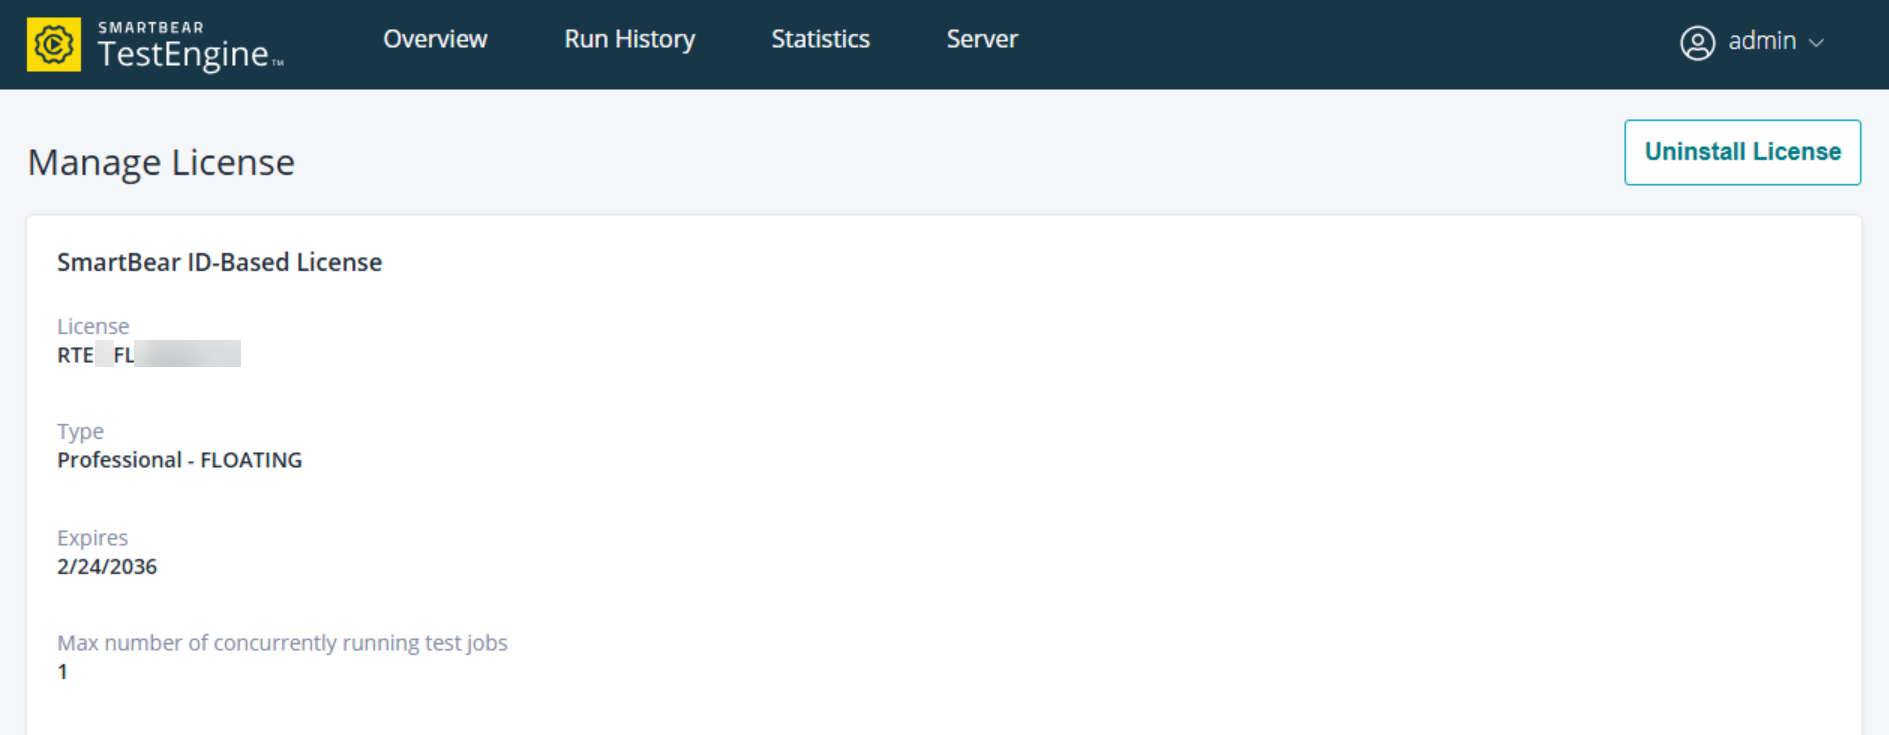Click the expiration date 2/24/2036
This screenshot has height=735, width=1889.
107,566
